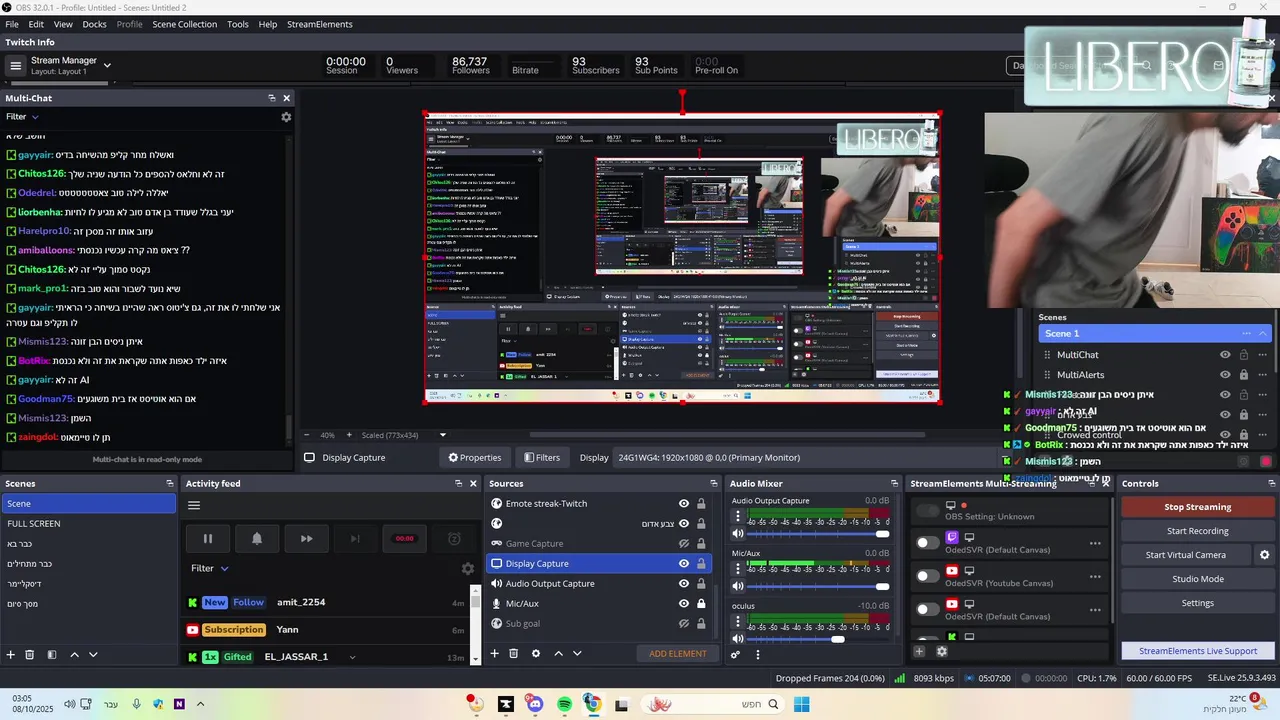Show the Game Capture source
Image resolution: width=1280 pixels, height=720 pixels.
684,543
